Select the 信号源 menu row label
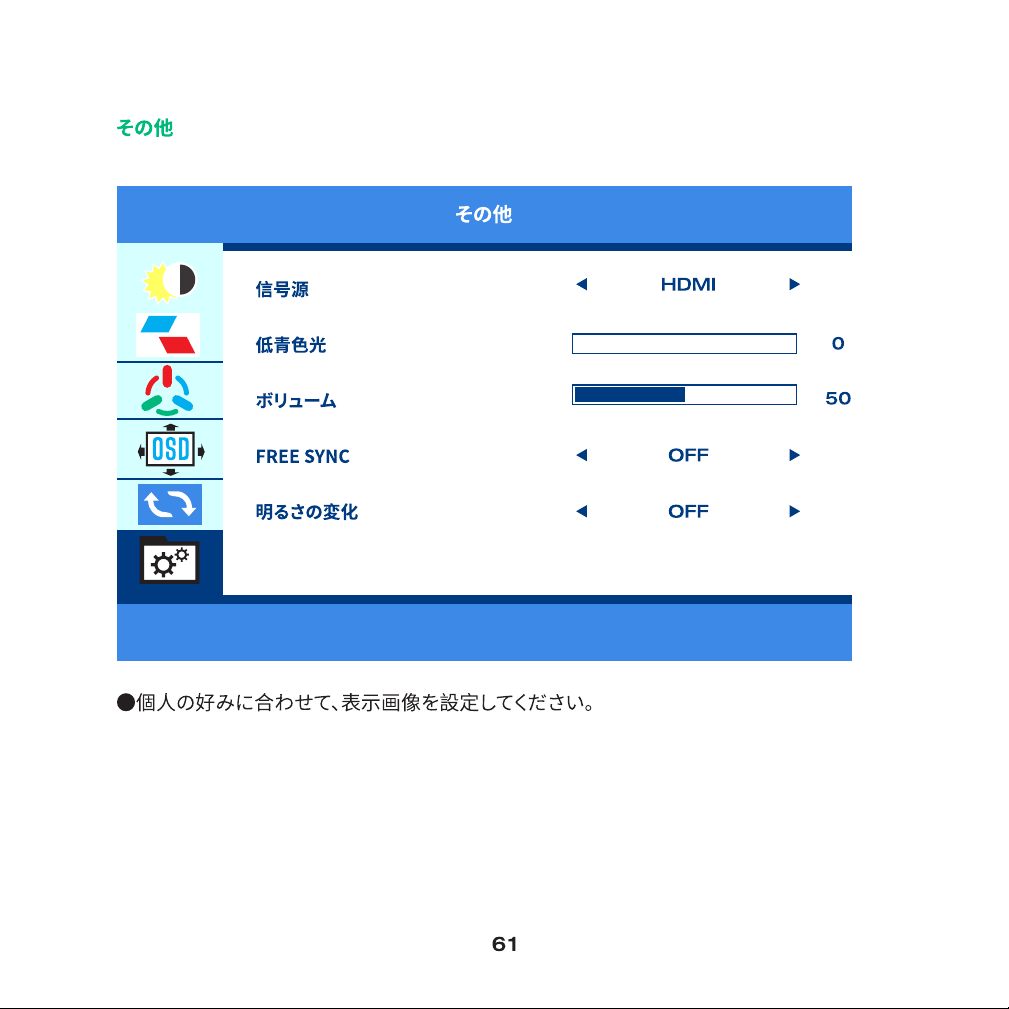1009x1009 pixels. coord(282,289)
